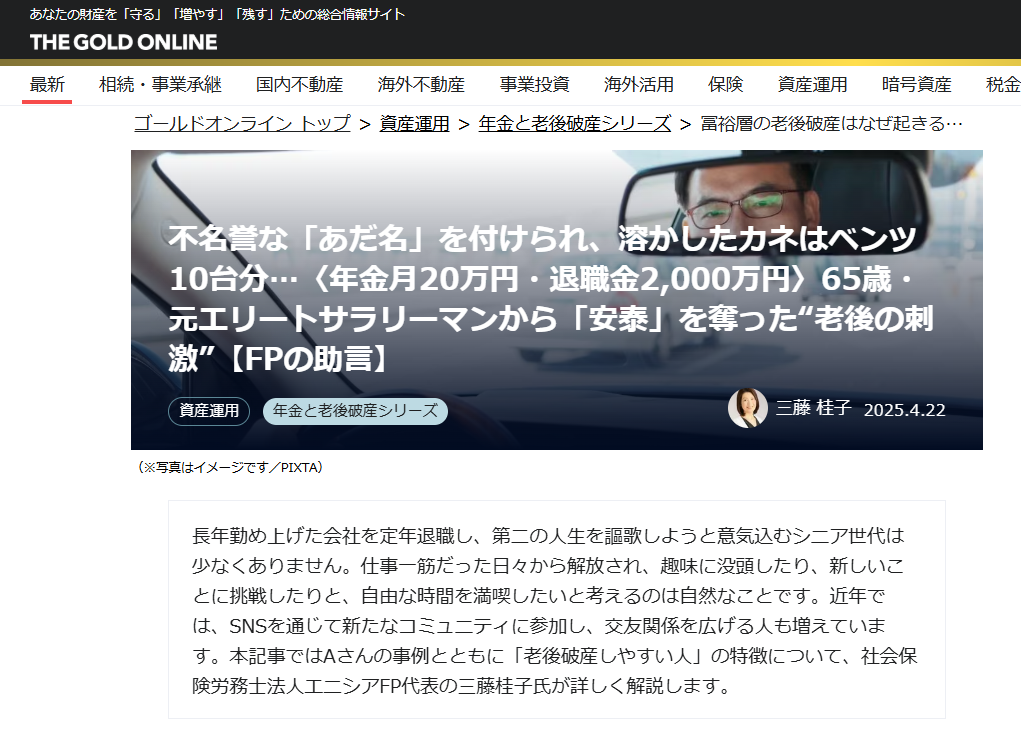
Task: Click THE GOLD ONLINE site logo
Action: coord(123,42)
